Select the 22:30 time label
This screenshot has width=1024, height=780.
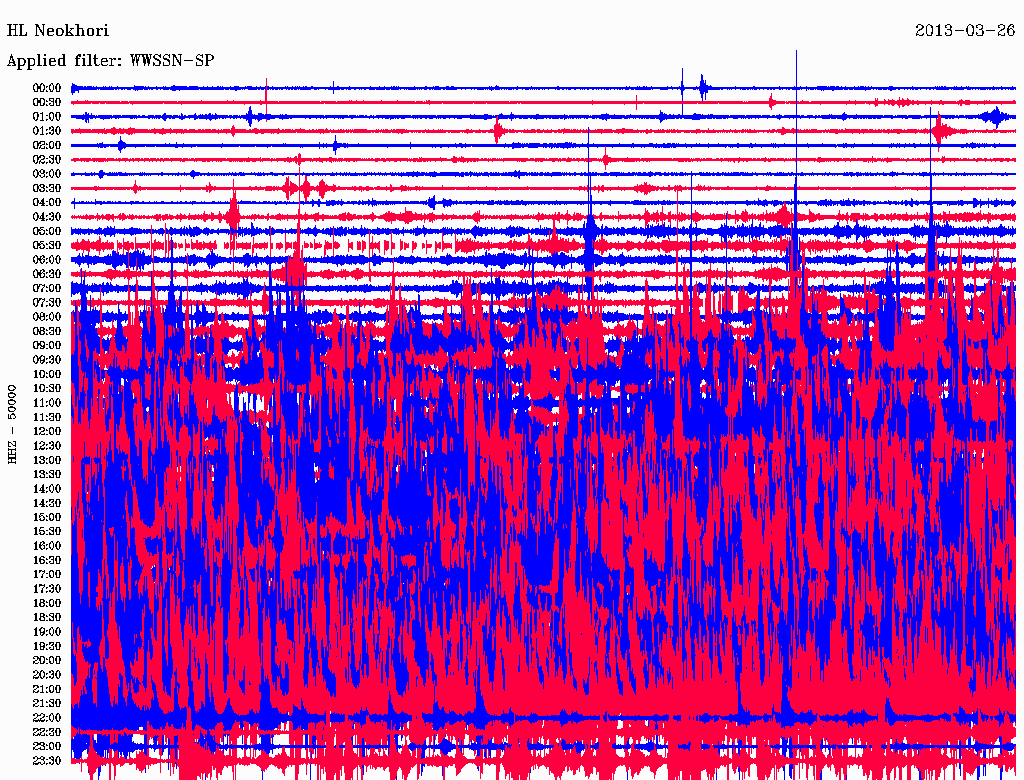pos(47,732)
